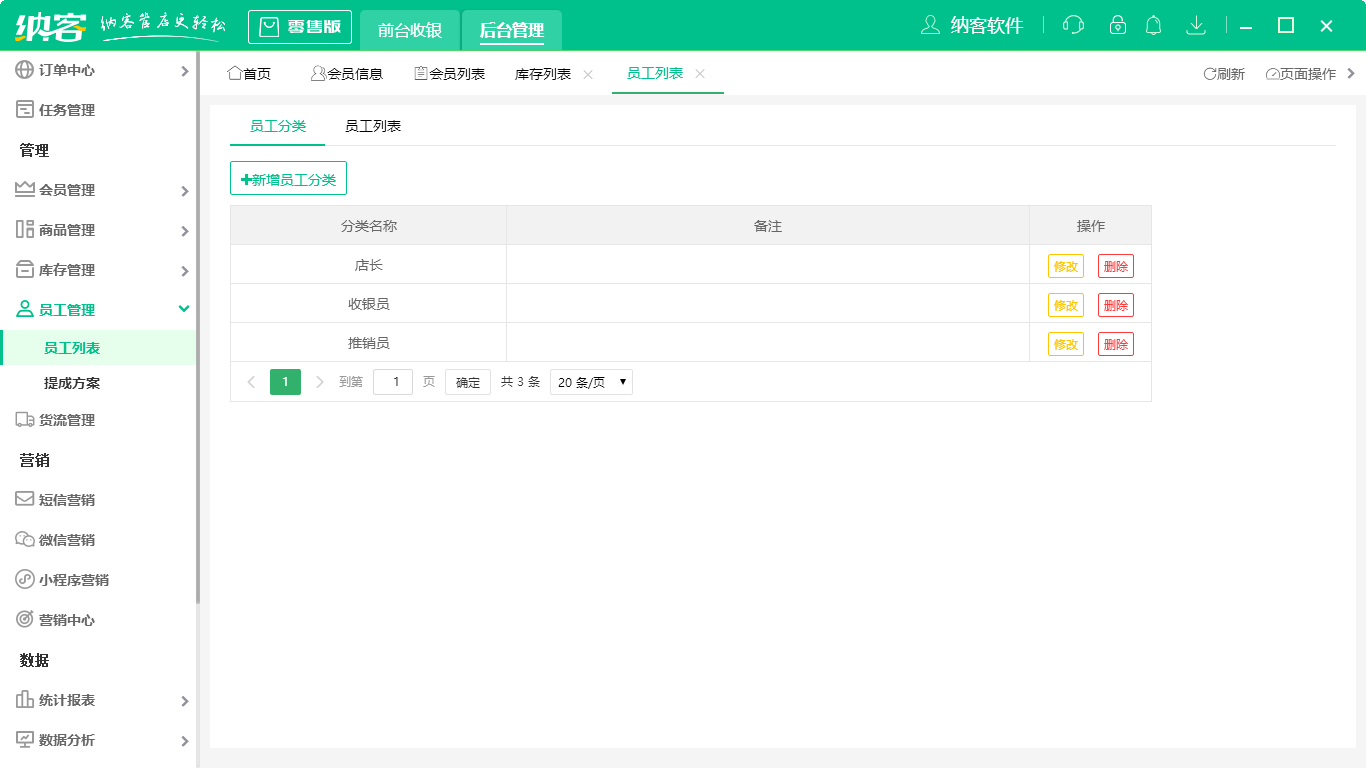The height and width of the screenshot is (768, 1366).
Task: Switch to the 员工列表 inner tab
Action: [370, 126]
